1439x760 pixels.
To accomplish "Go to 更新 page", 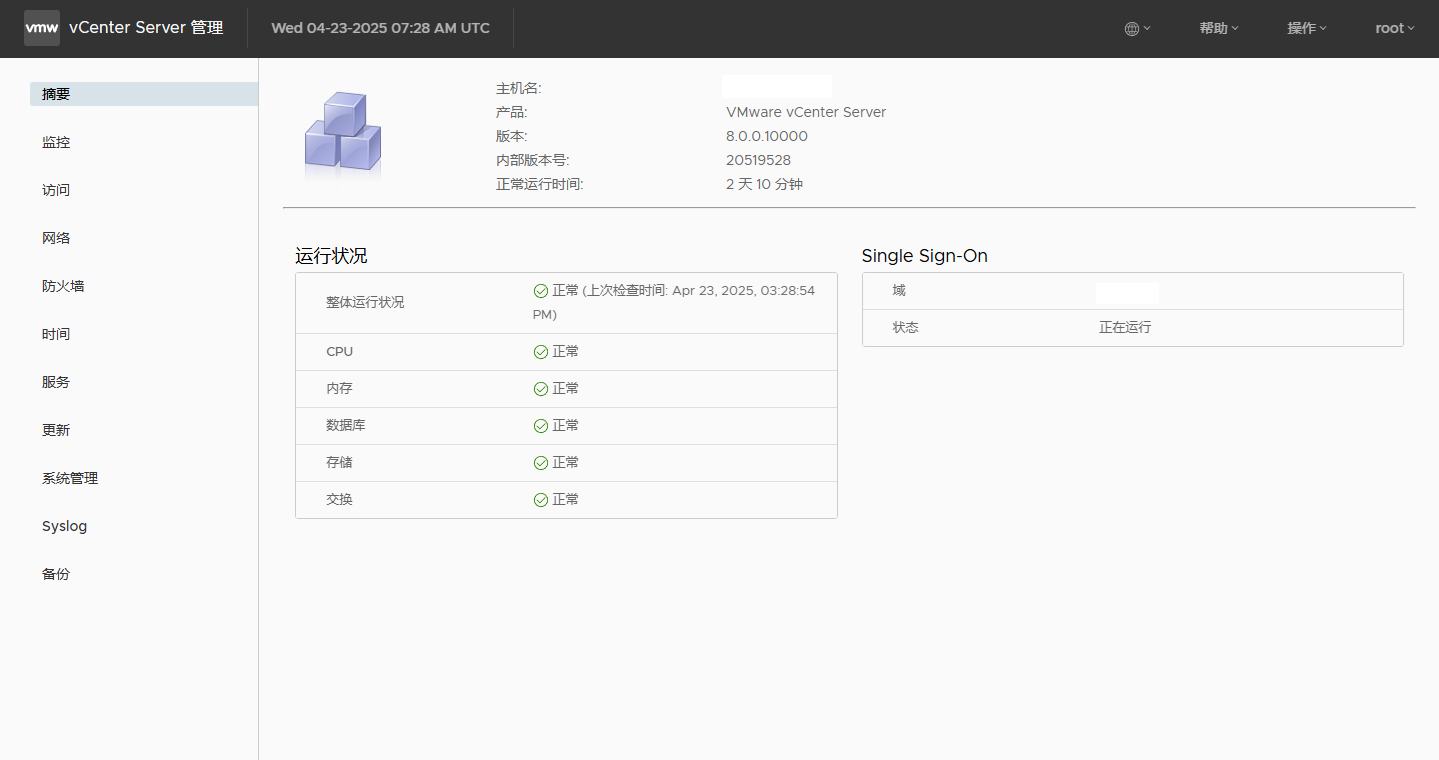I will pyautogui.click(x=56, y=430).
